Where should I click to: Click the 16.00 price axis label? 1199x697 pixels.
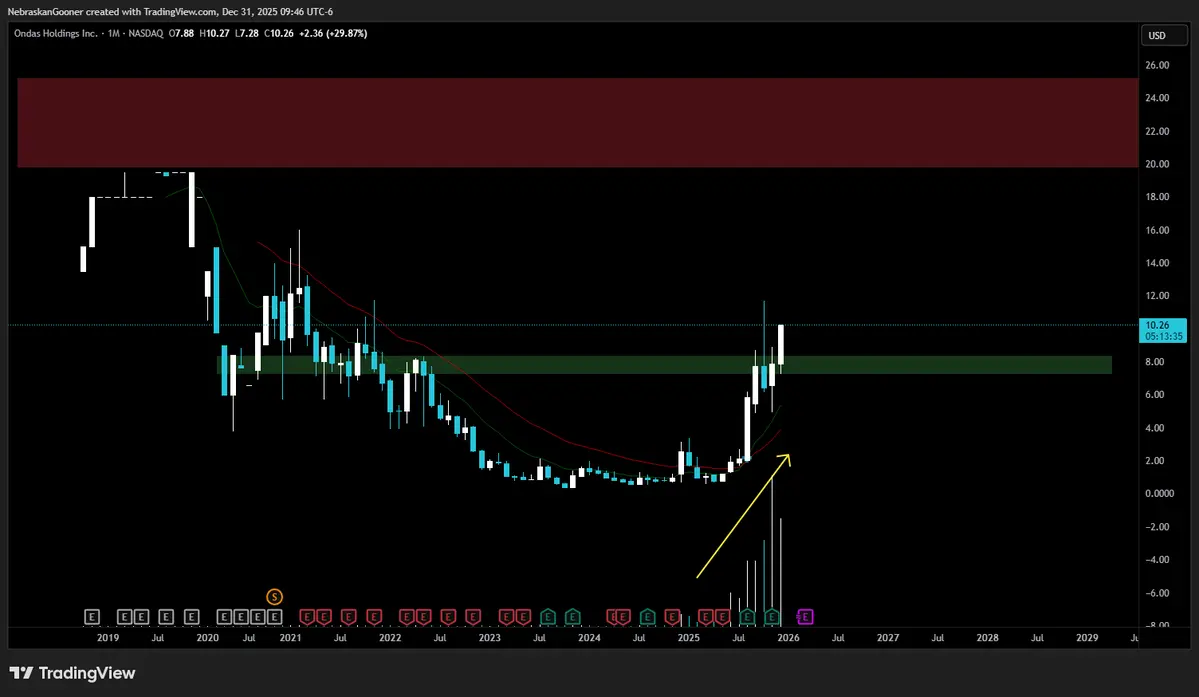1157,230
